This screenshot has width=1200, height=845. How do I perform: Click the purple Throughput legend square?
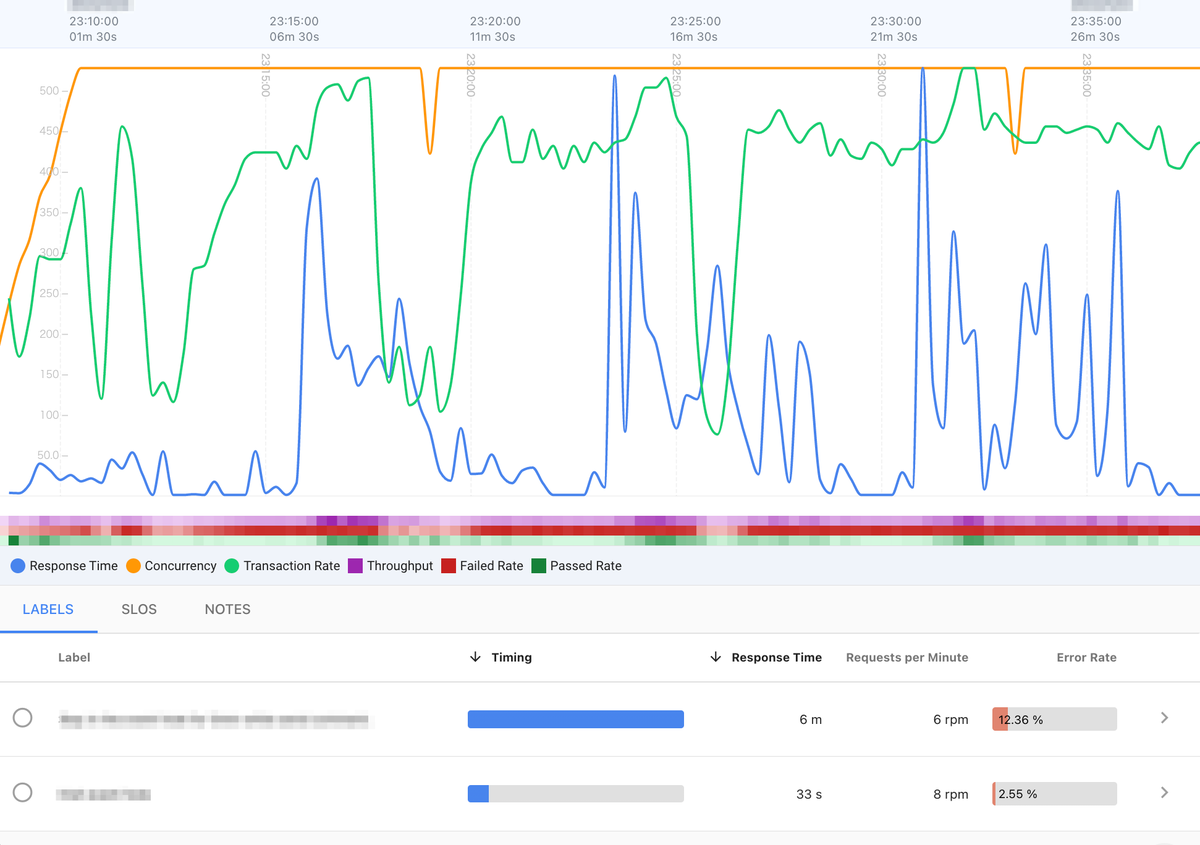355,566
